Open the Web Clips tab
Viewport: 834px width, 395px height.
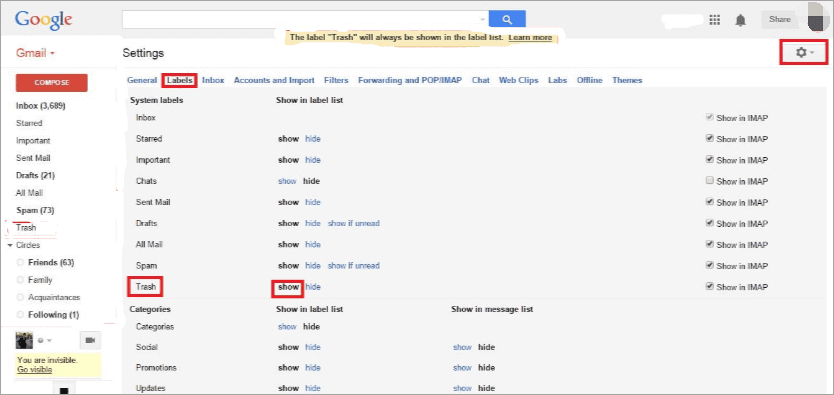[519, 80]
